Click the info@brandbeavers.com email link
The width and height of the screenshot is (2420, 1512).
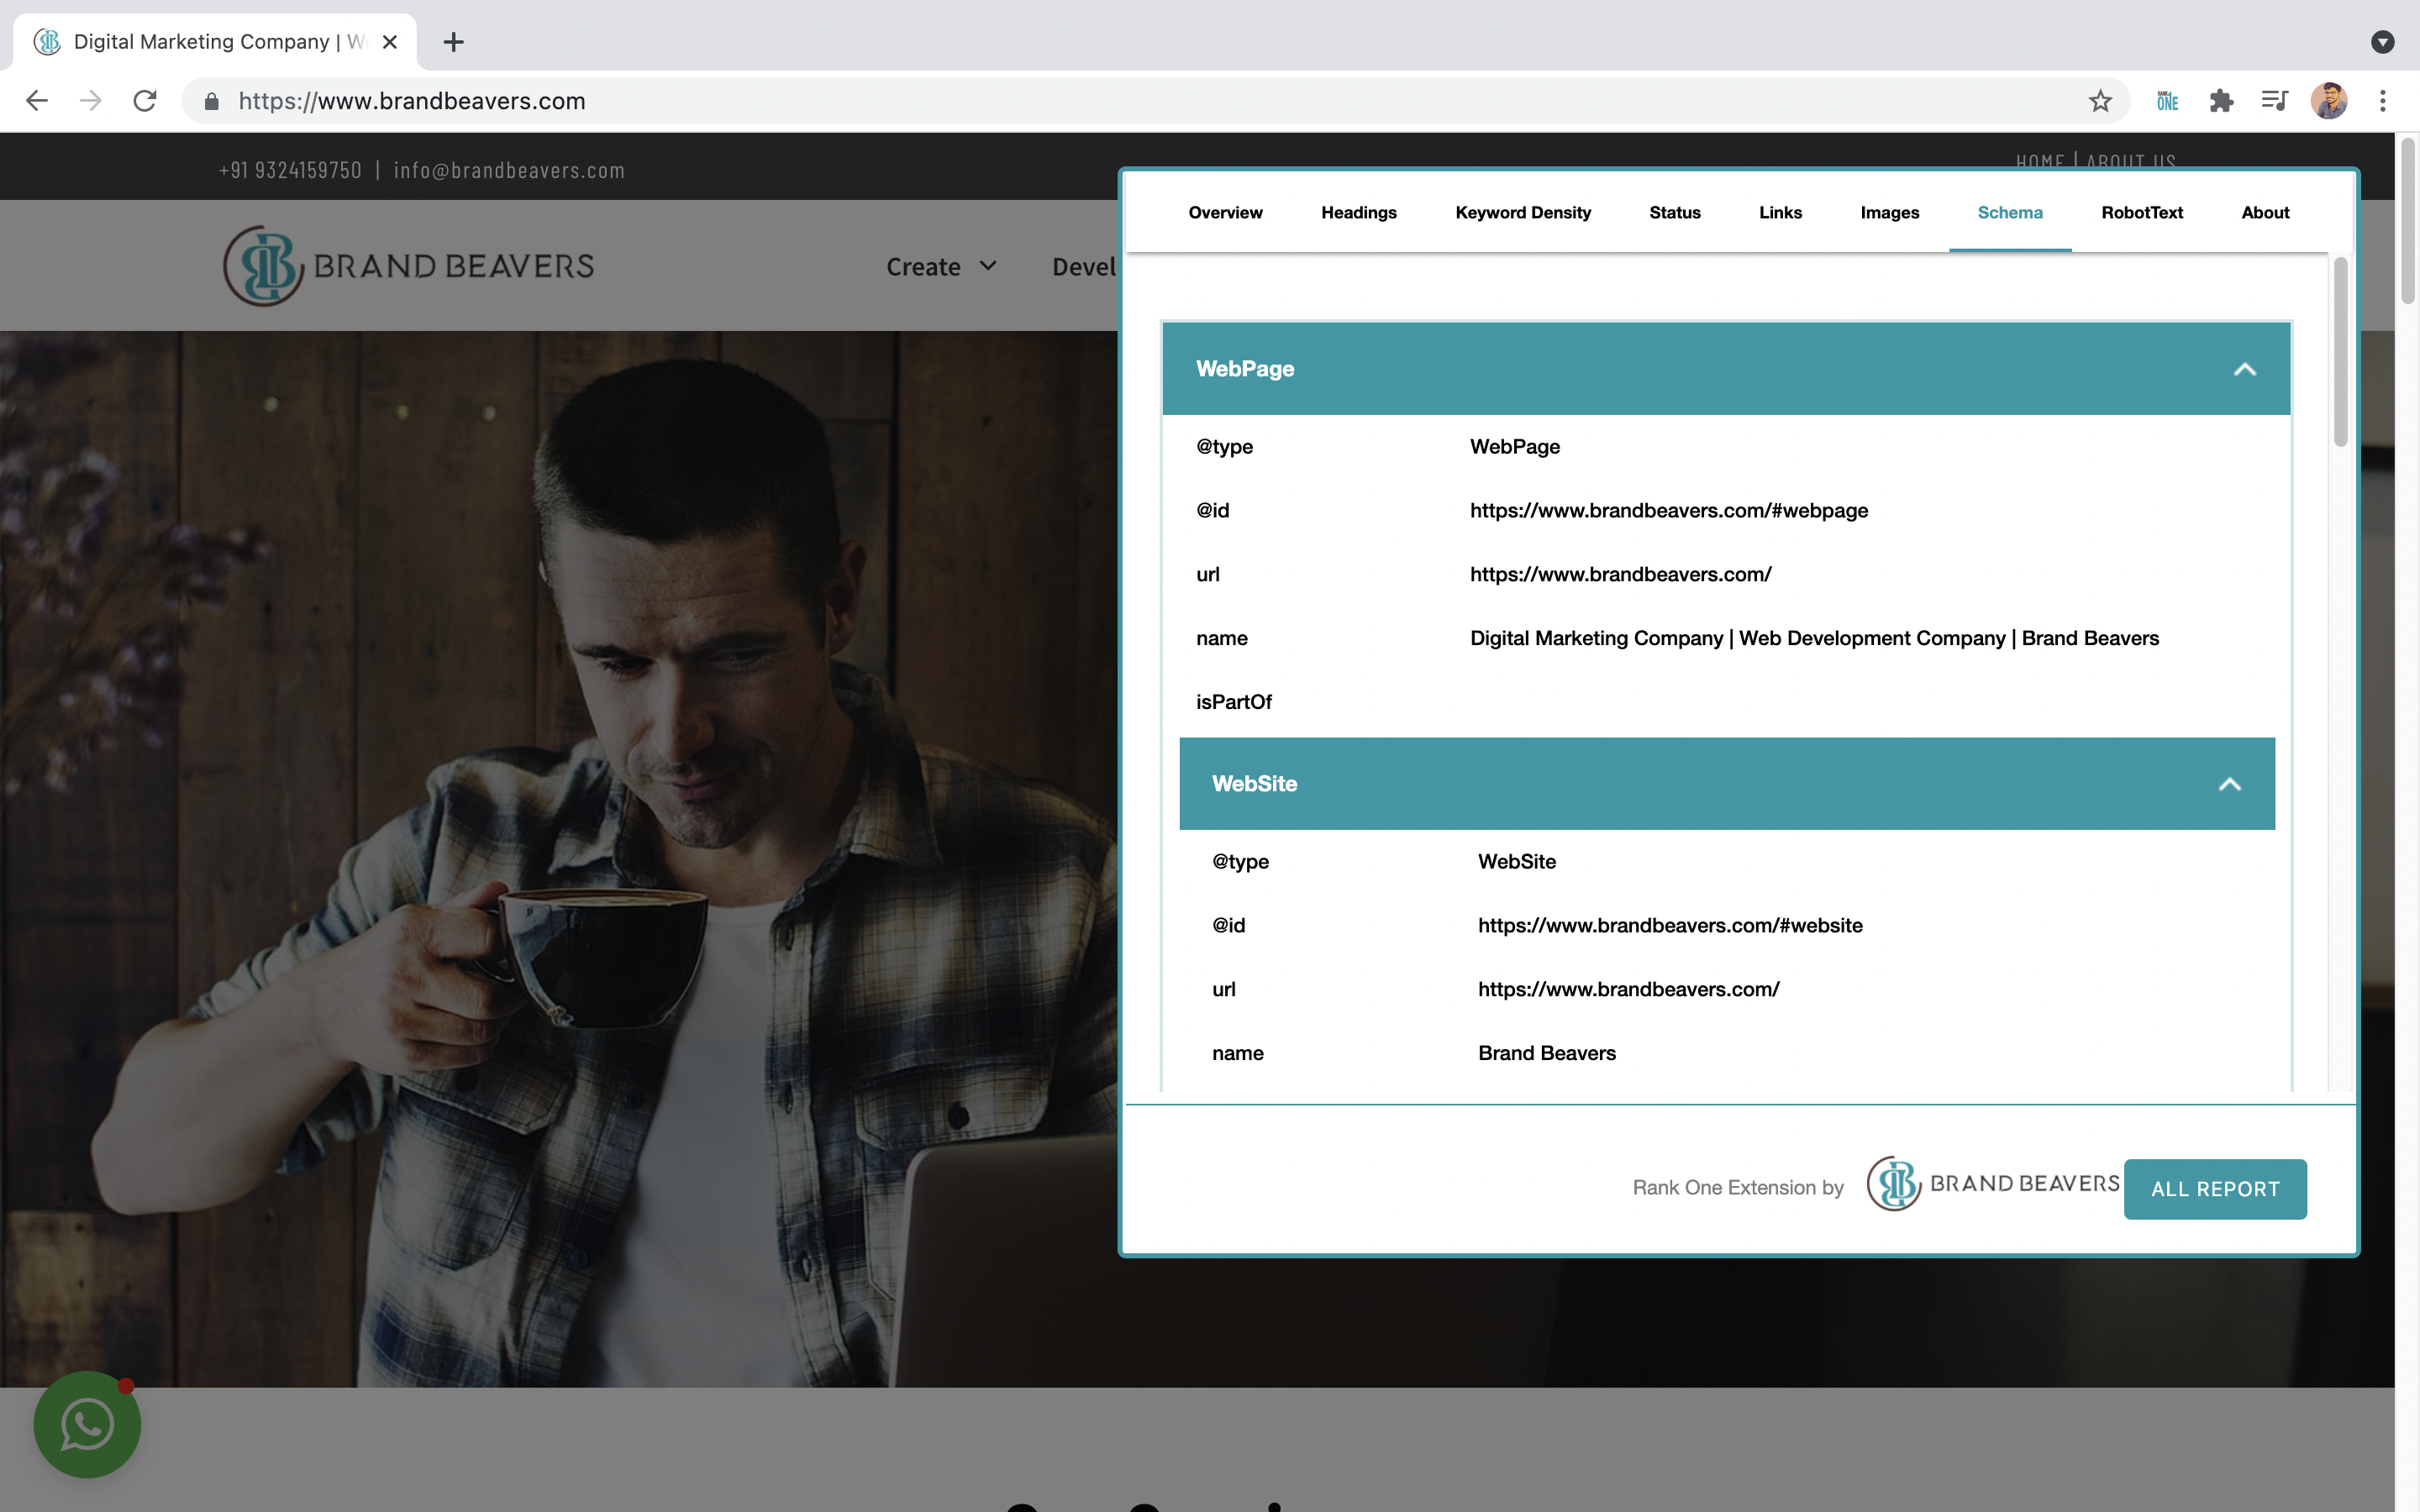509,170
